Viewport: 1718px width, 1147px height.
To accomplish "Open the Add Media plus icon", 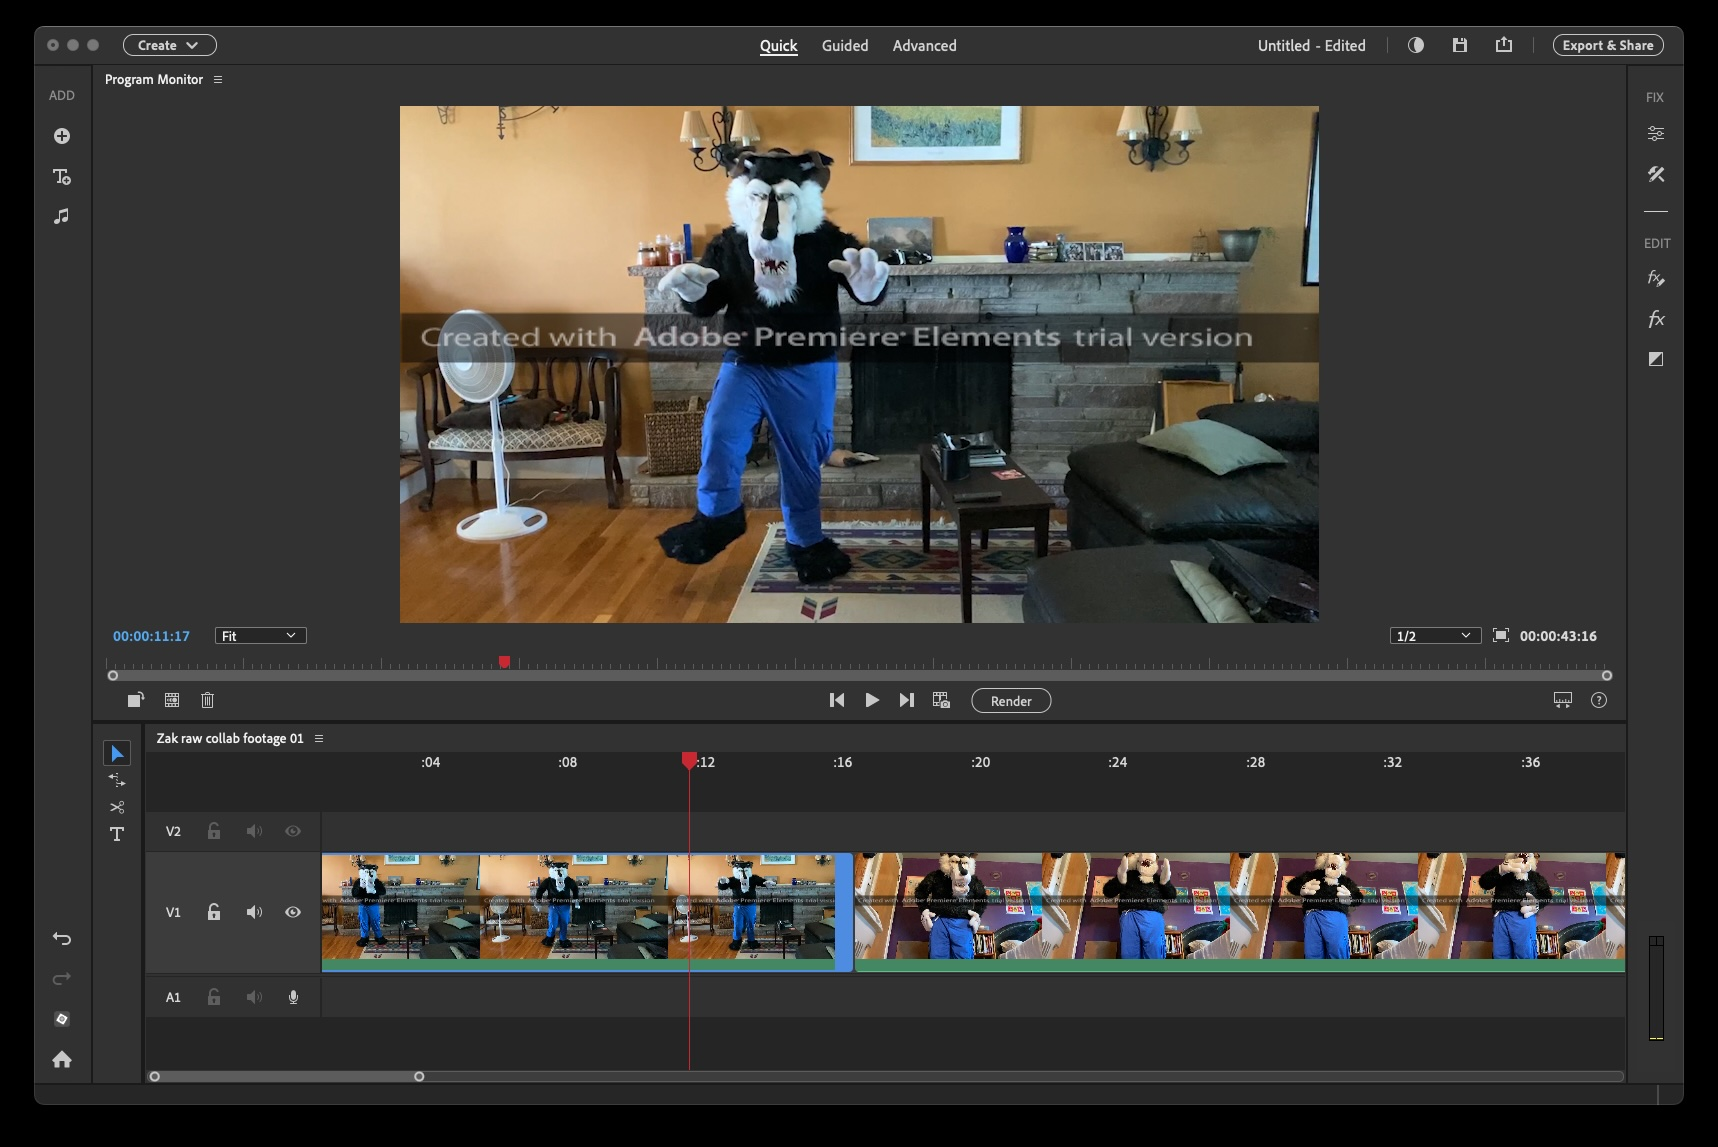I will coord(62,136).
